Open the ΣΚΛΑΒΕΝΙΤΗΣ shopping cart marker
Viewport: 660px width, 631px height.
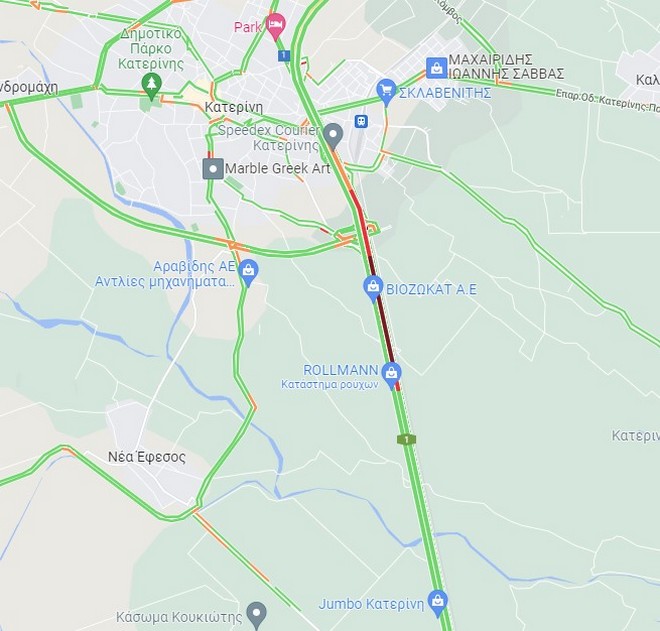(386, 91)
